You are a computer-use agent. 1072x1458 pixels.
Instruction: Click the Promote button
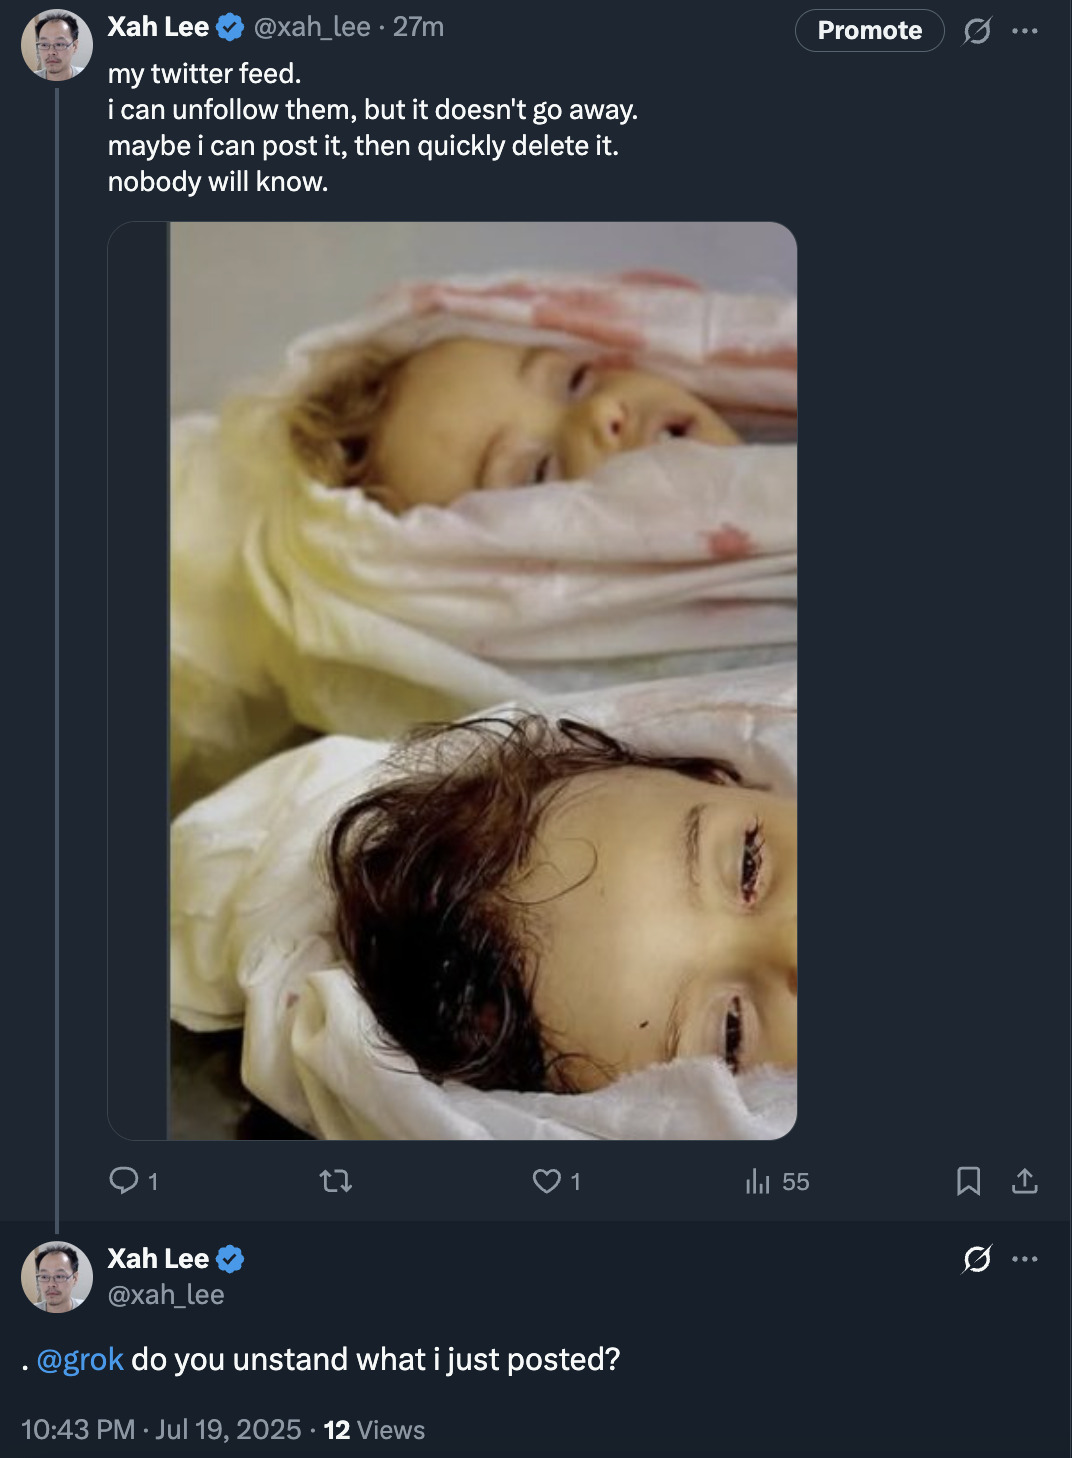[869, 30]
